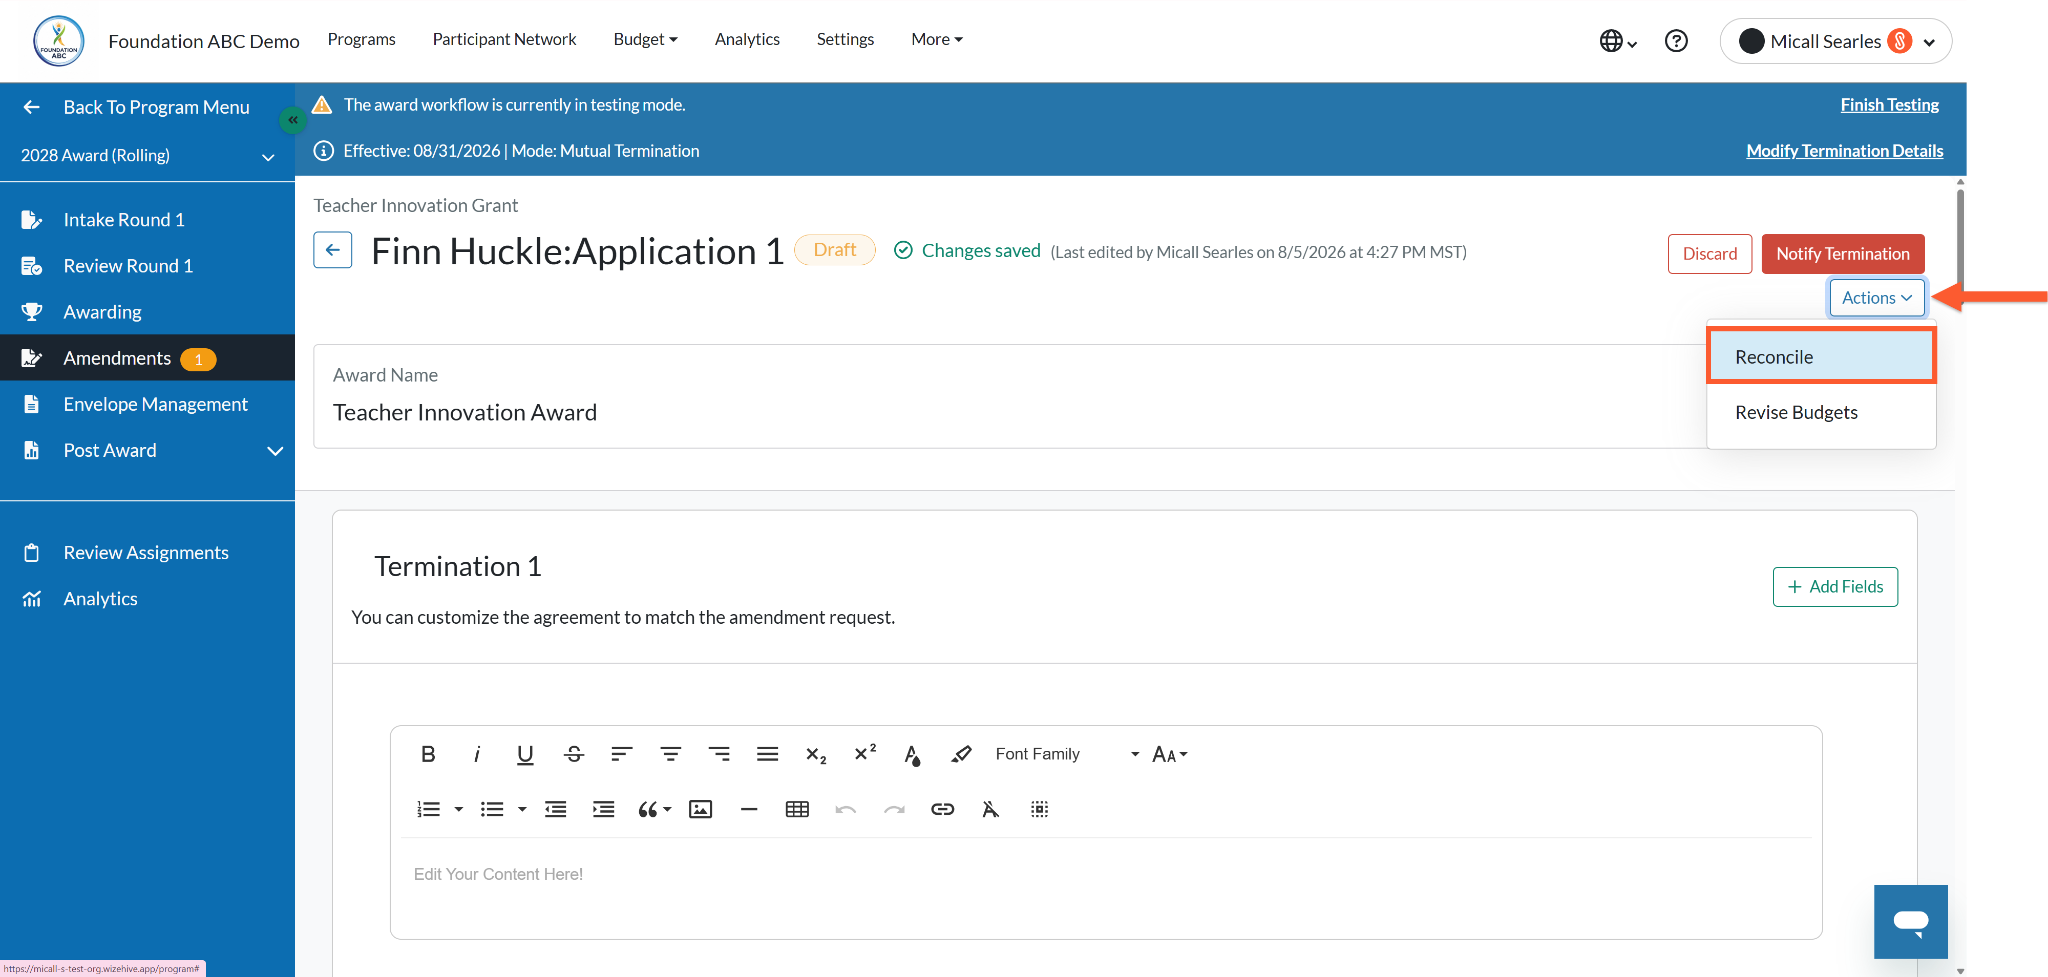Open the Programs nav item
Viewport: 2048px width, 977px height.
pyautogui.click(x=362, y=39)
